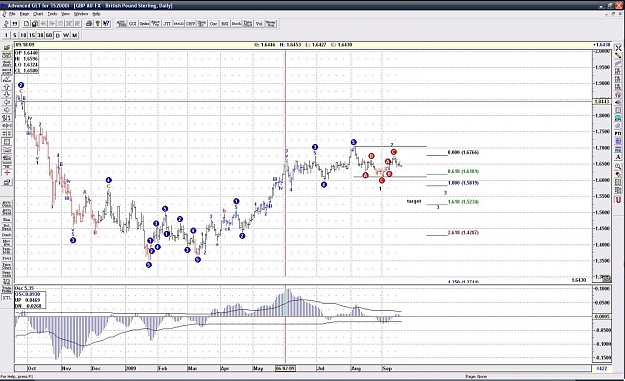The image size is (625, 381).
Task: Click the 'target' label on chart
Action: click(x=414, y=201)
